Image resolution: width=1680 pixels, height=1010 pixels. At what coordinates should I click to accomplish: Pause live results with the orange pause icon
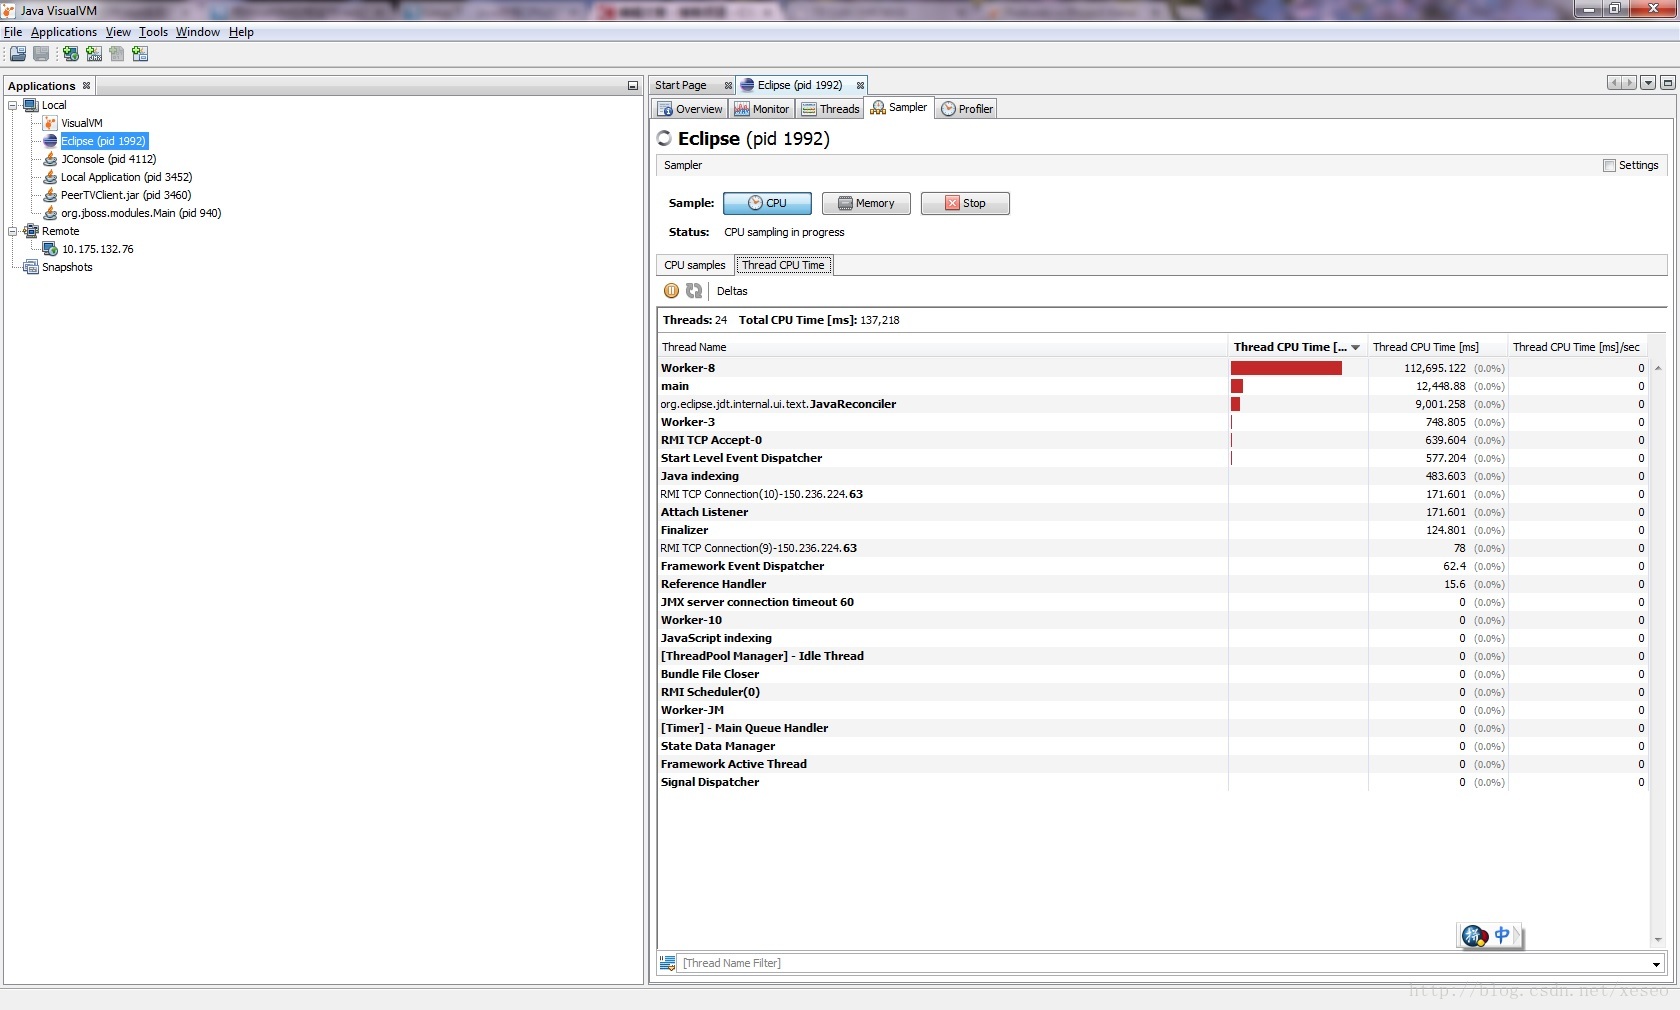point(672,291)
